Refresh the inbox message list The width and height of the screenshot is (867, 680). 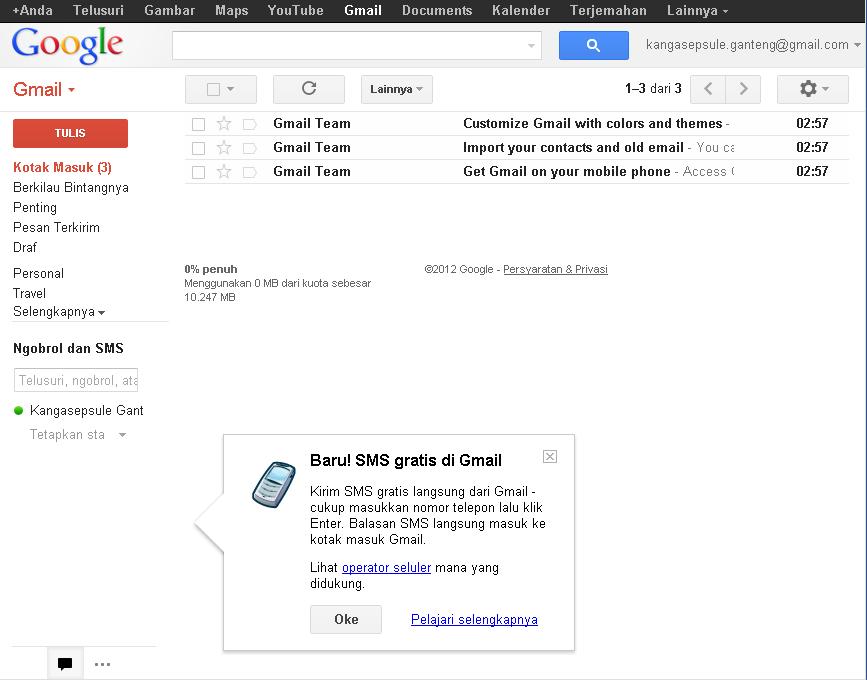click(x=308, y=89)
